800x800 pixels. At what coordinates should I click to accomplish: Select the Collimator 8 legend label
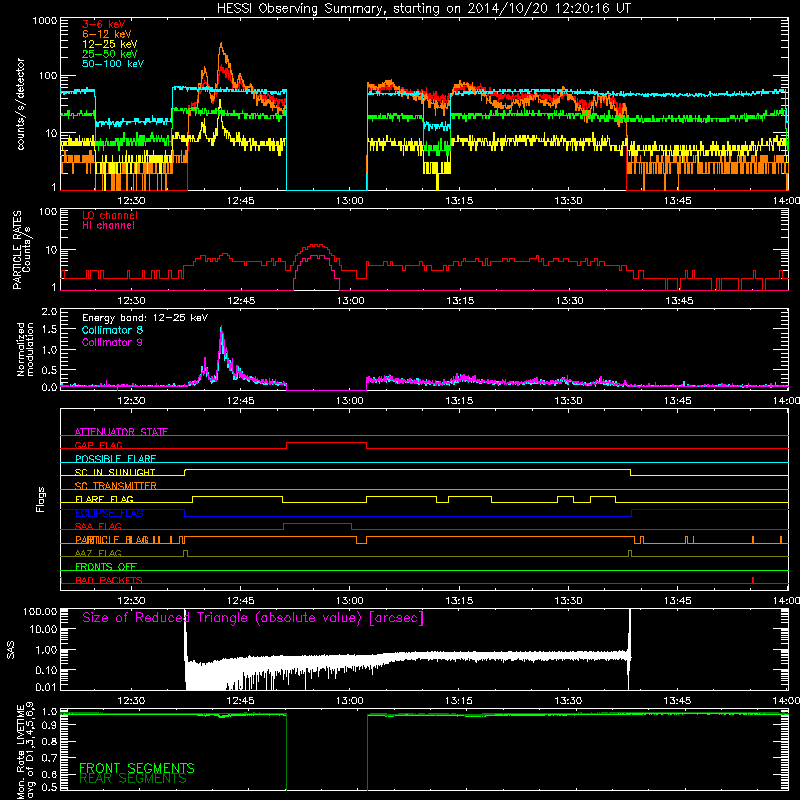[112, 330]
